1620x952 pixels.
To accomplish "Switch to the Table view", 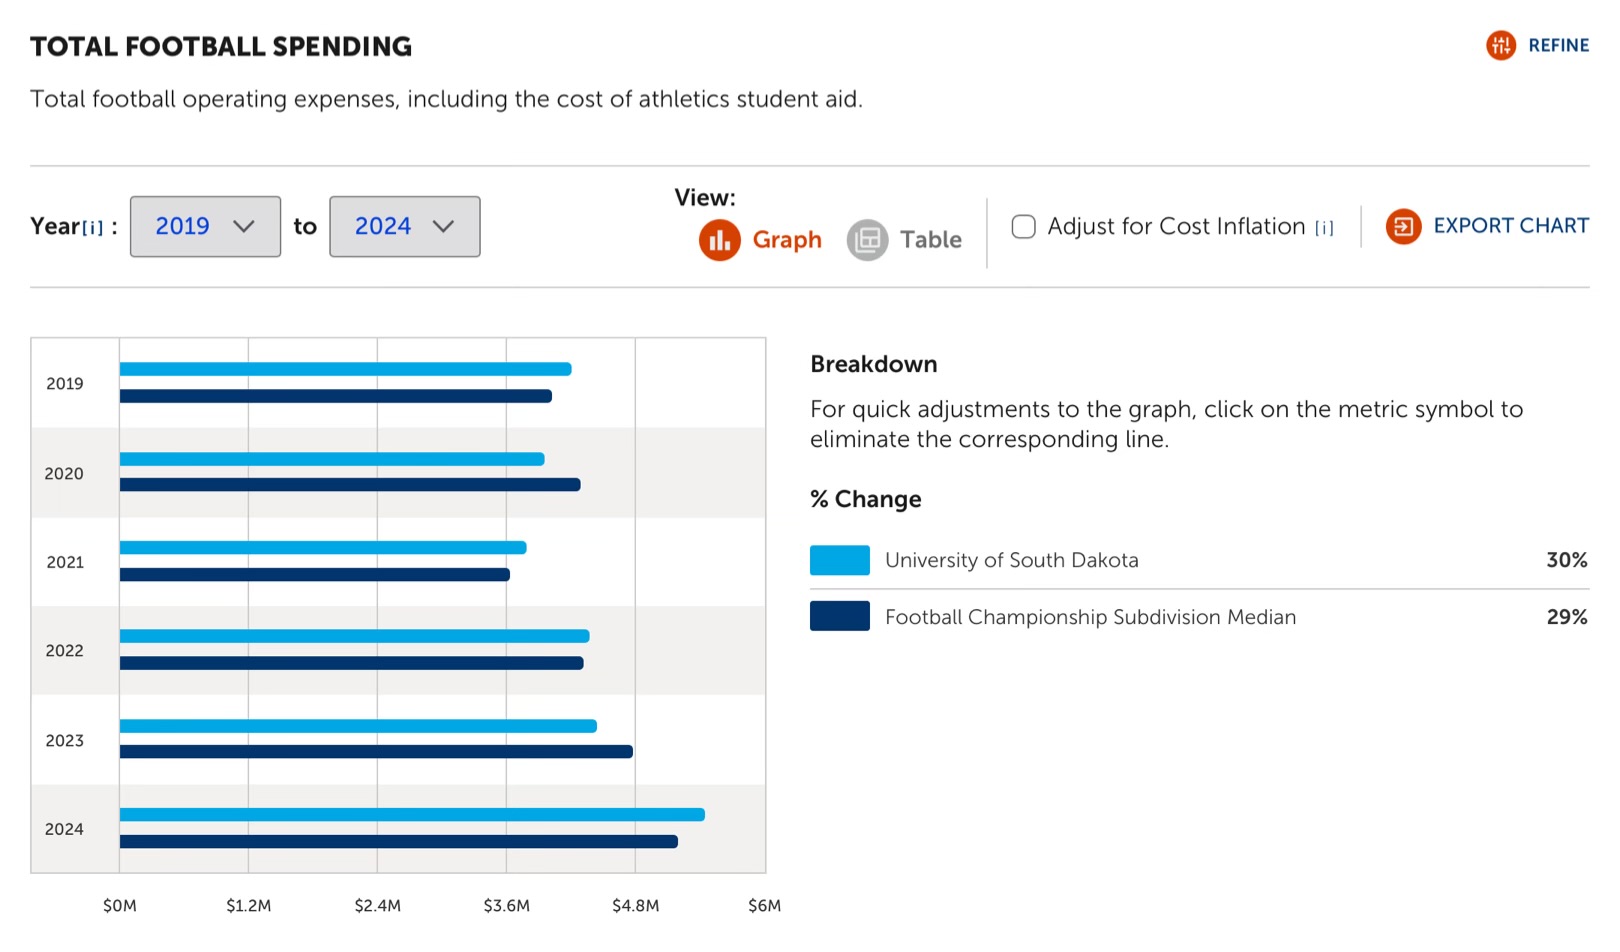I will 930,240.
